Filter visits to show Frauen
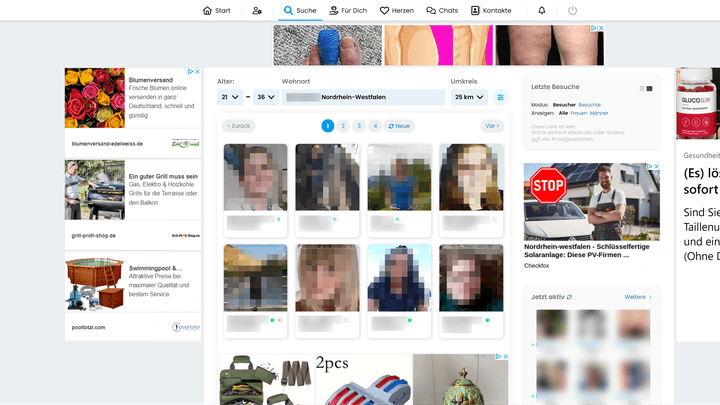This screenshot has height=405, width=720. [578, 113]
